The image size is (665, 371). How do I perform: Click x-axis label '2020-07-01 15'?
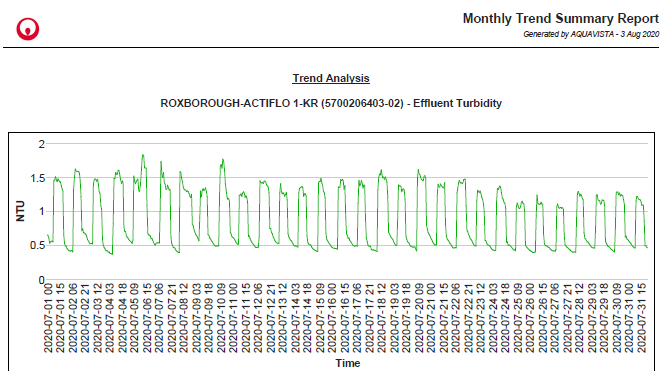tap(60, 318)
